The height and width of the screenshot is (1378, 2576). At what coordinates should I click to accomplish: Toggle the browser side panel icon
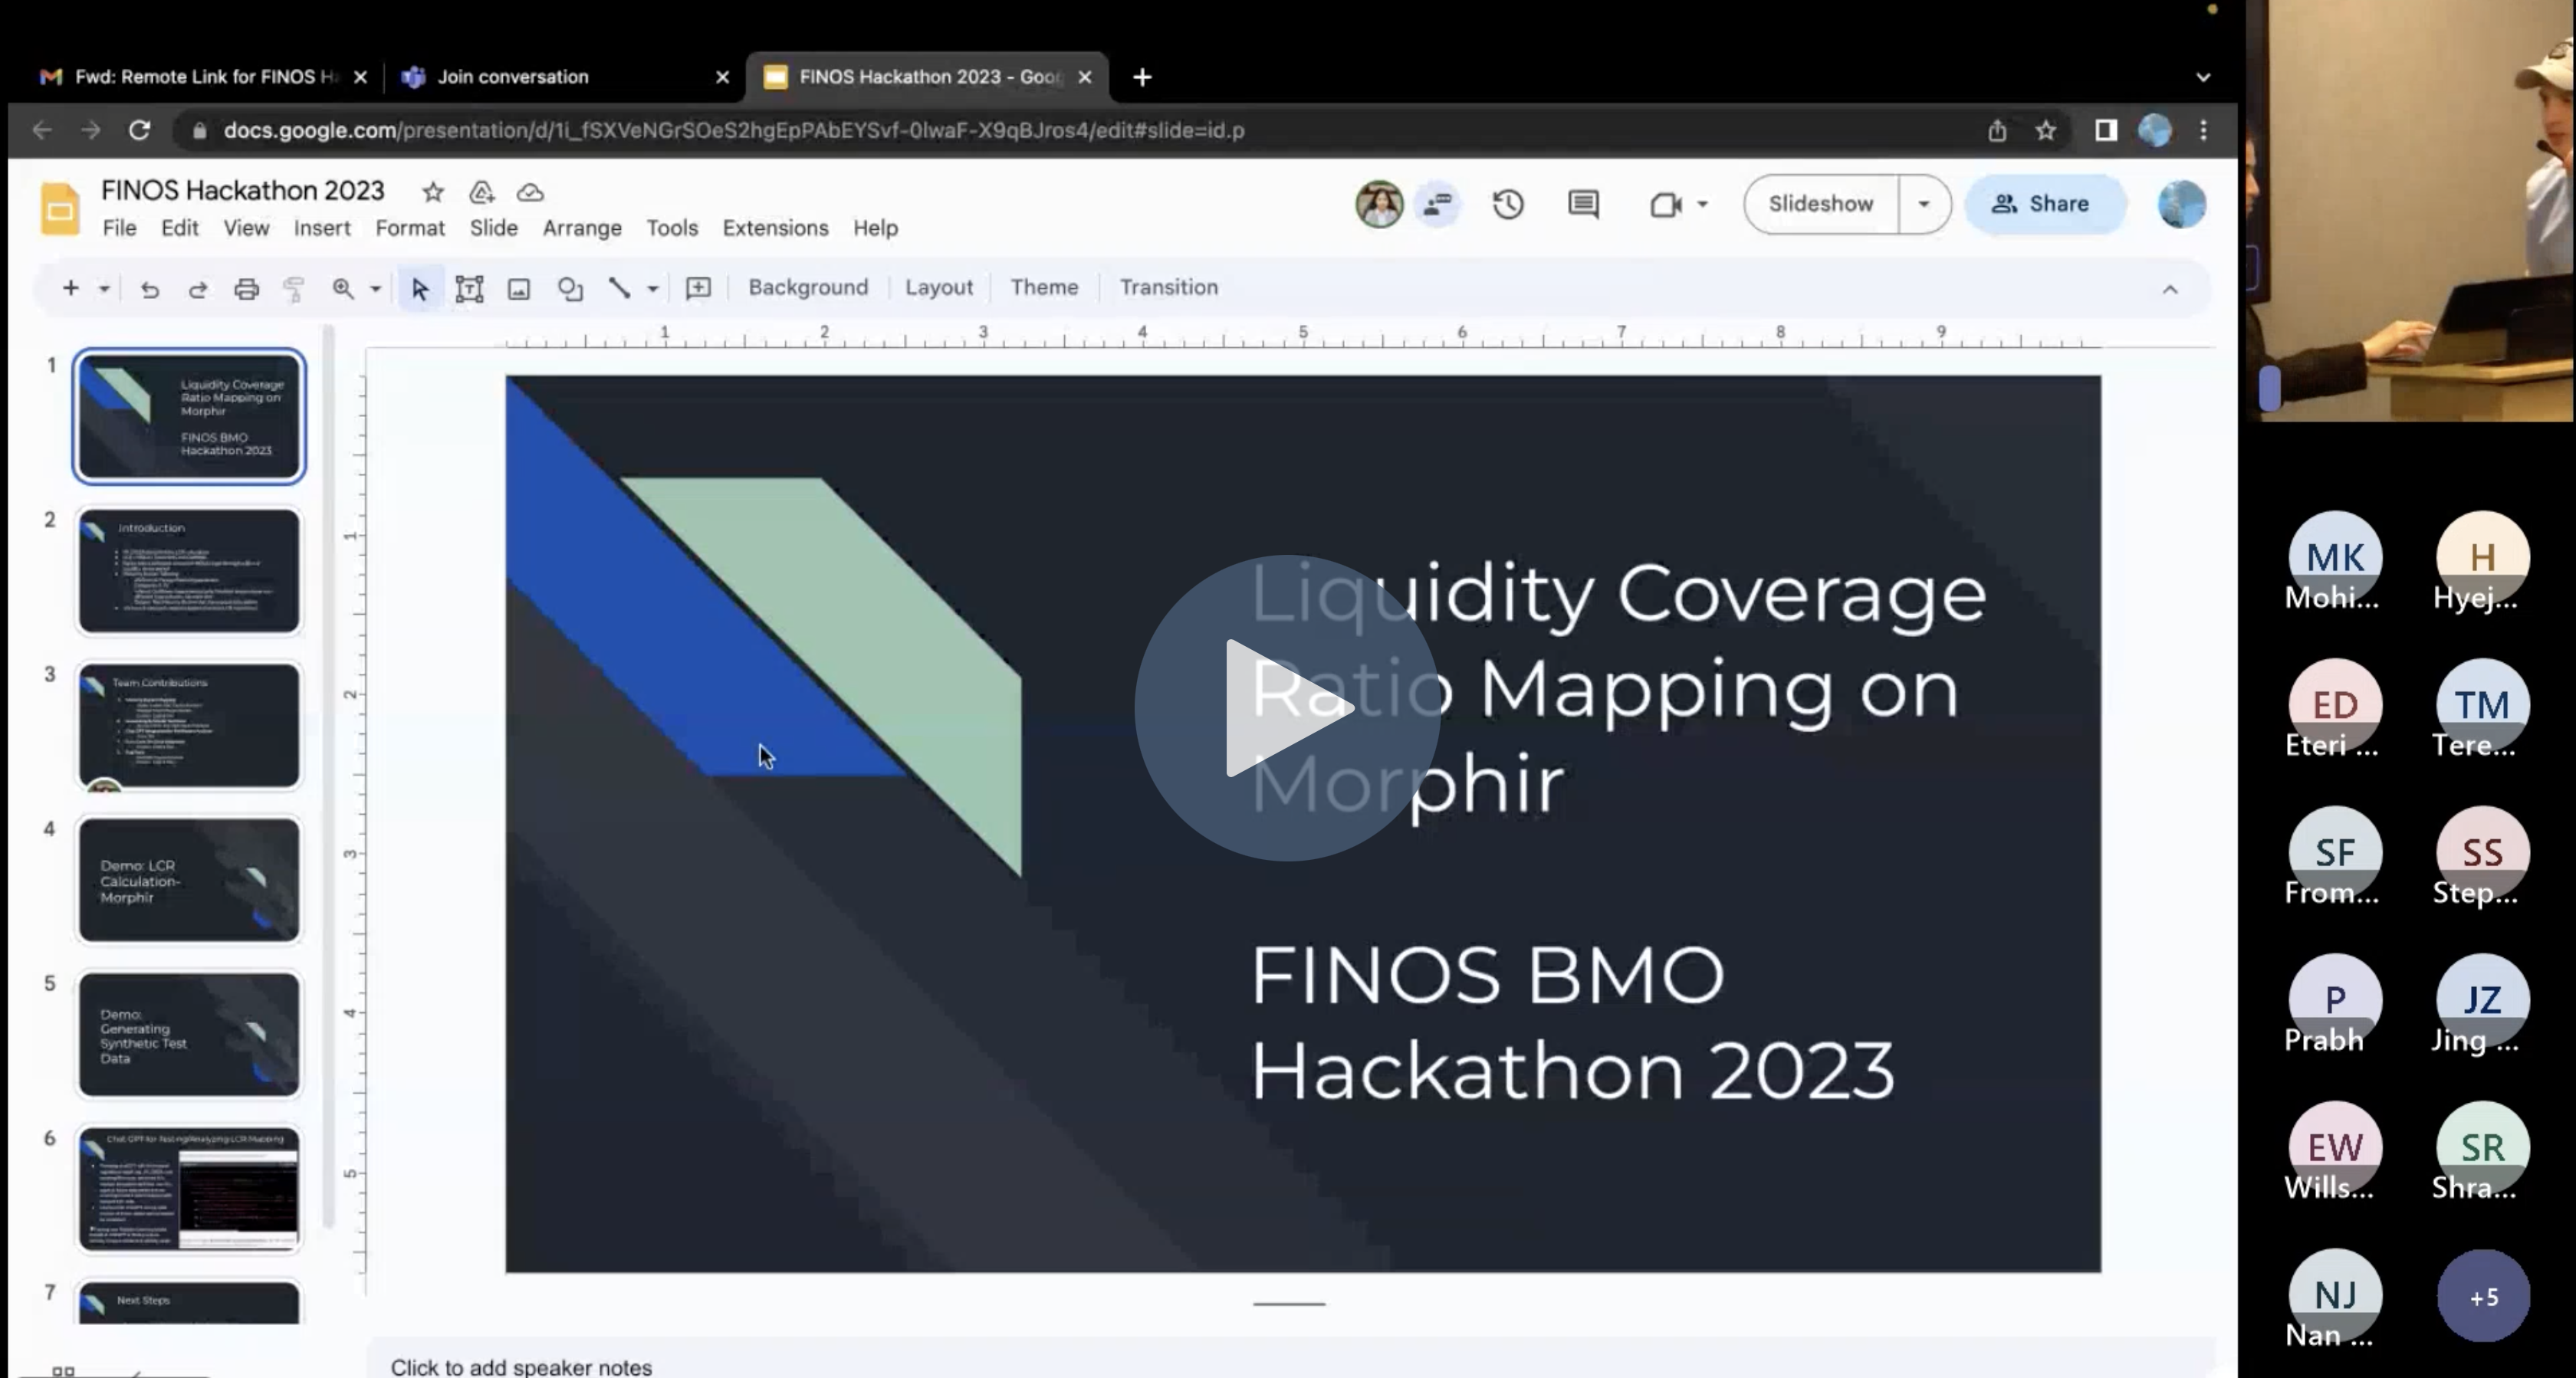point(2106,130)
